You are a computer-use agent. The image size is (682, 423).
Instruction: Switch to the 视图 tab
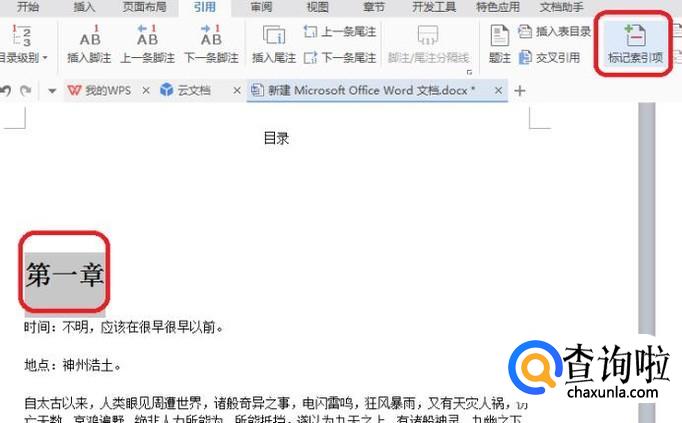(318, 7)
